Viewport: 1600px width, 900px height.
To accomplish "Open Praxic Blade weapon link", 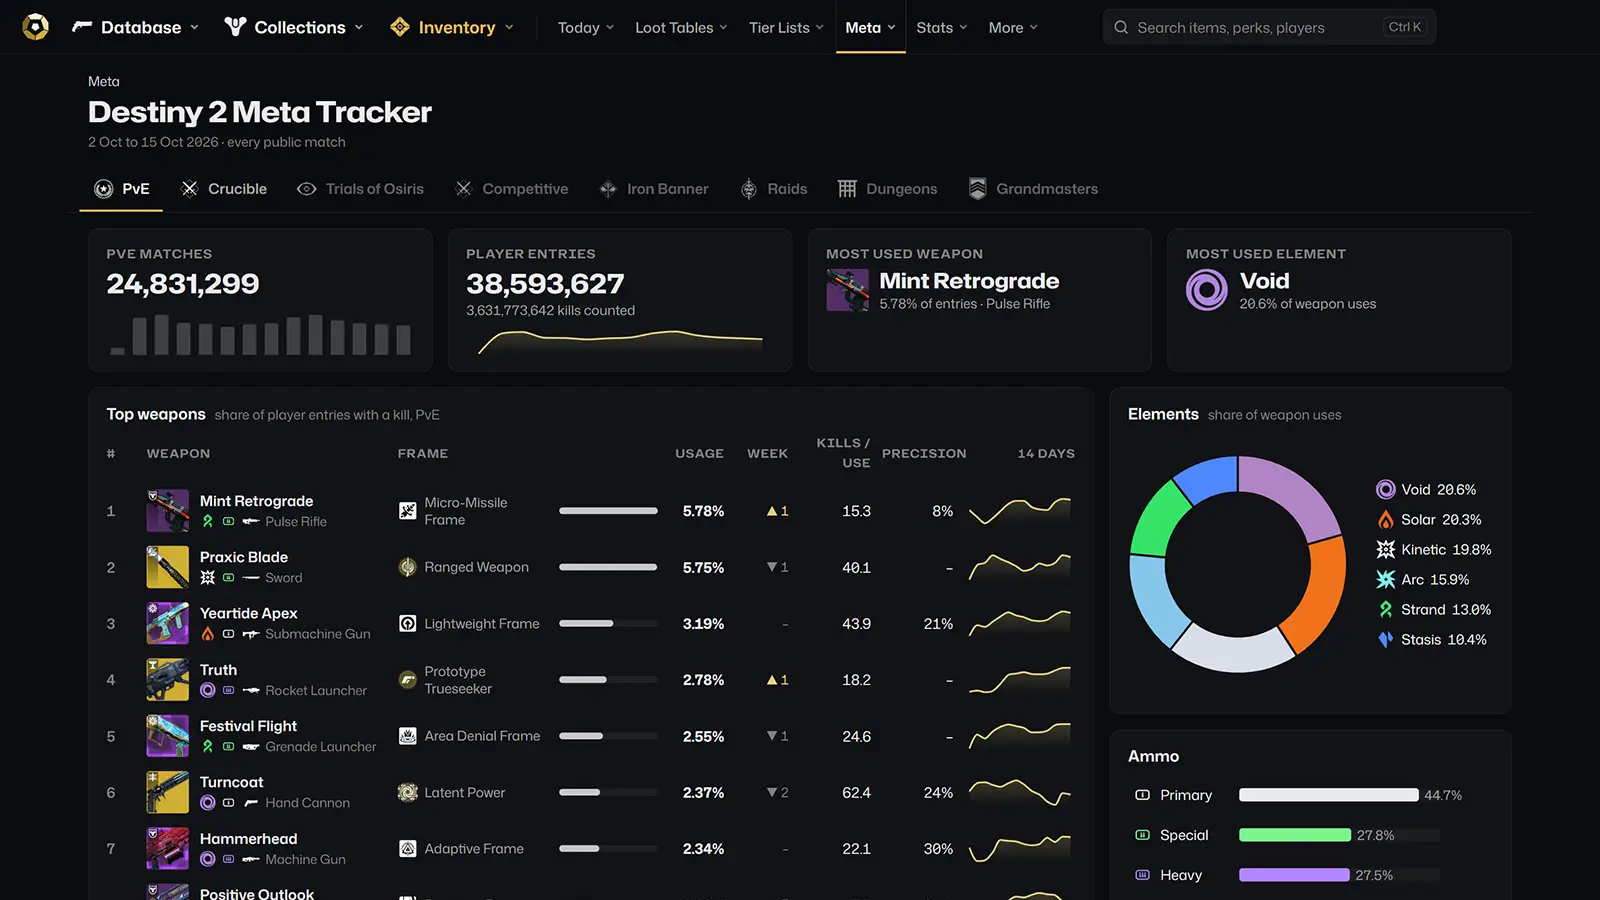I will 243,557.
